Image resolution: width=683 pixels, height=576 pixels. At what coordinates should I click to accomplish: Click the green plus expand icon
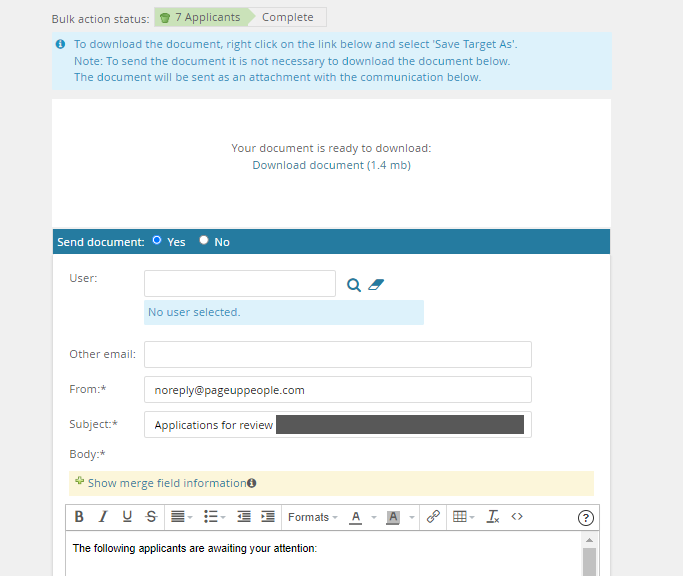pyautogui.click(x=79, y=481)
